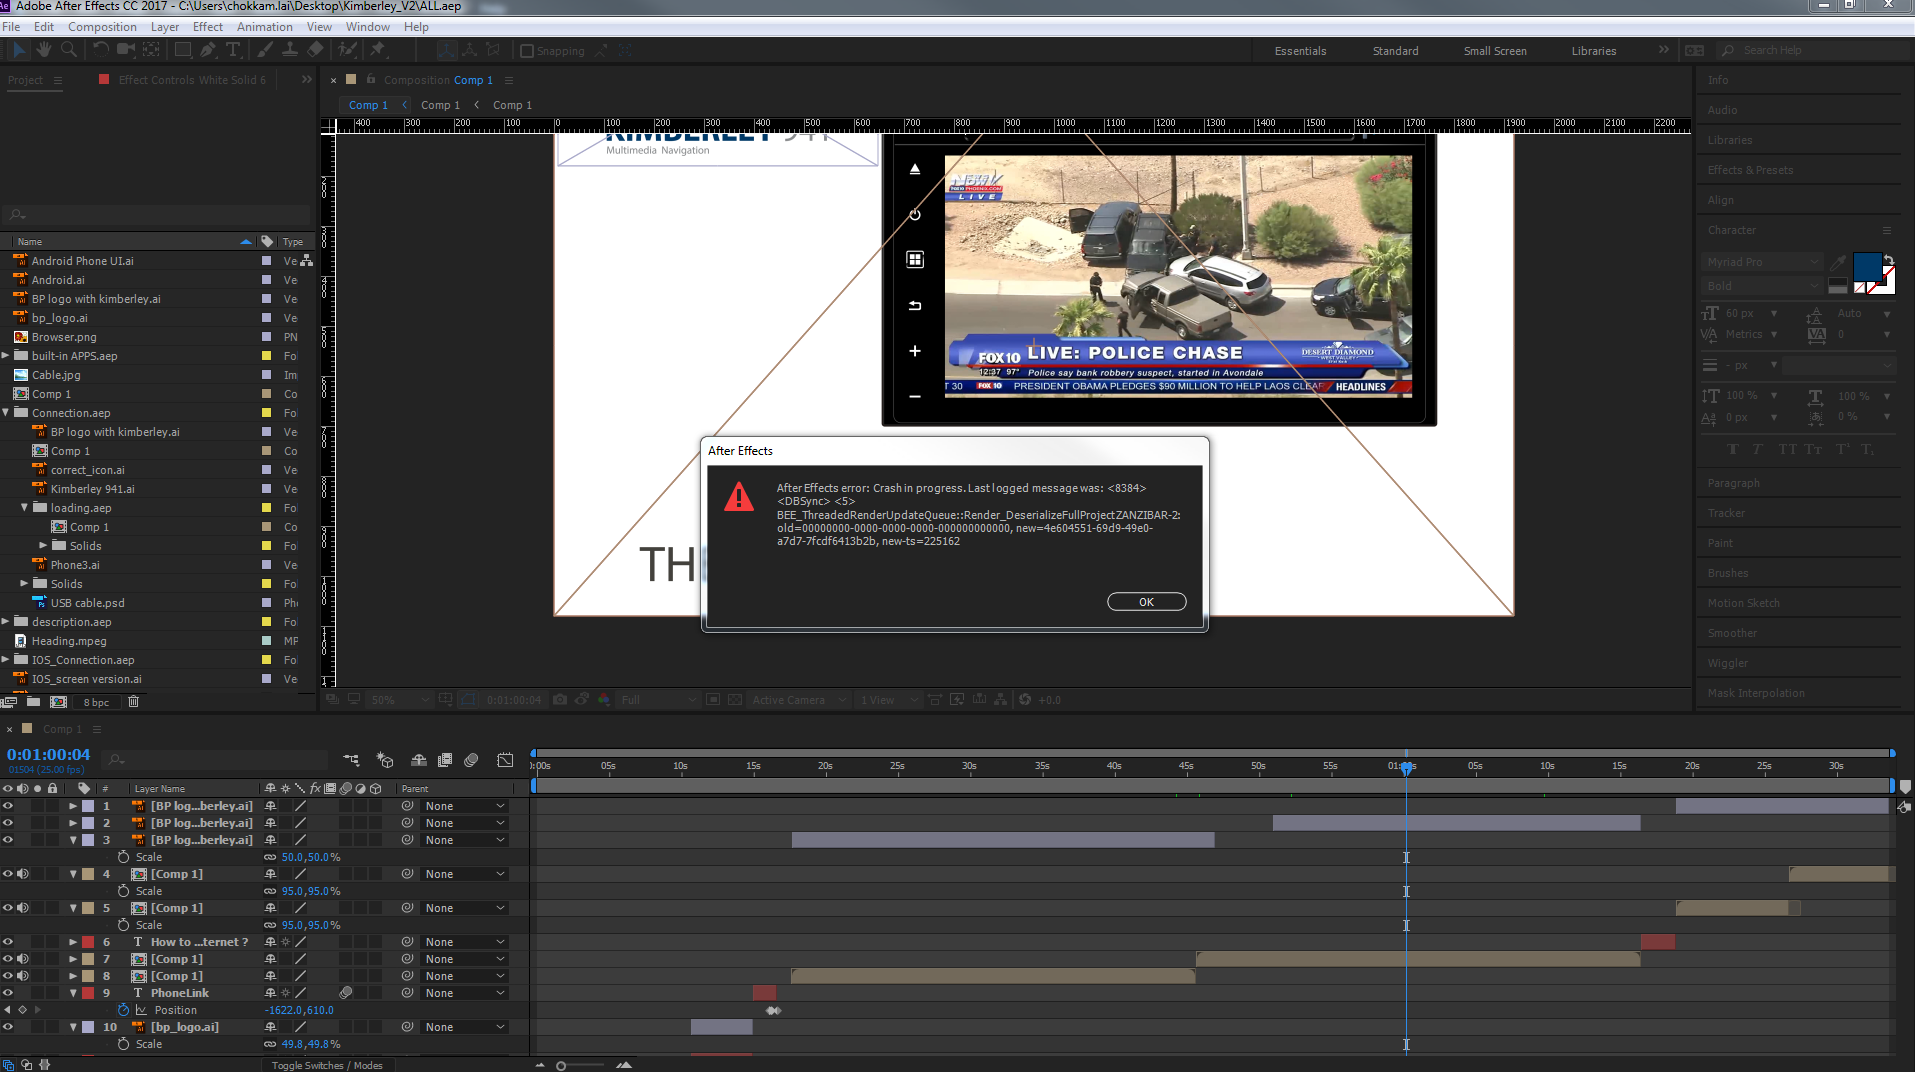Toggle the Snapping checkbox
The height and width of the screenshot is (1072, 1916).
click(527, 50)
